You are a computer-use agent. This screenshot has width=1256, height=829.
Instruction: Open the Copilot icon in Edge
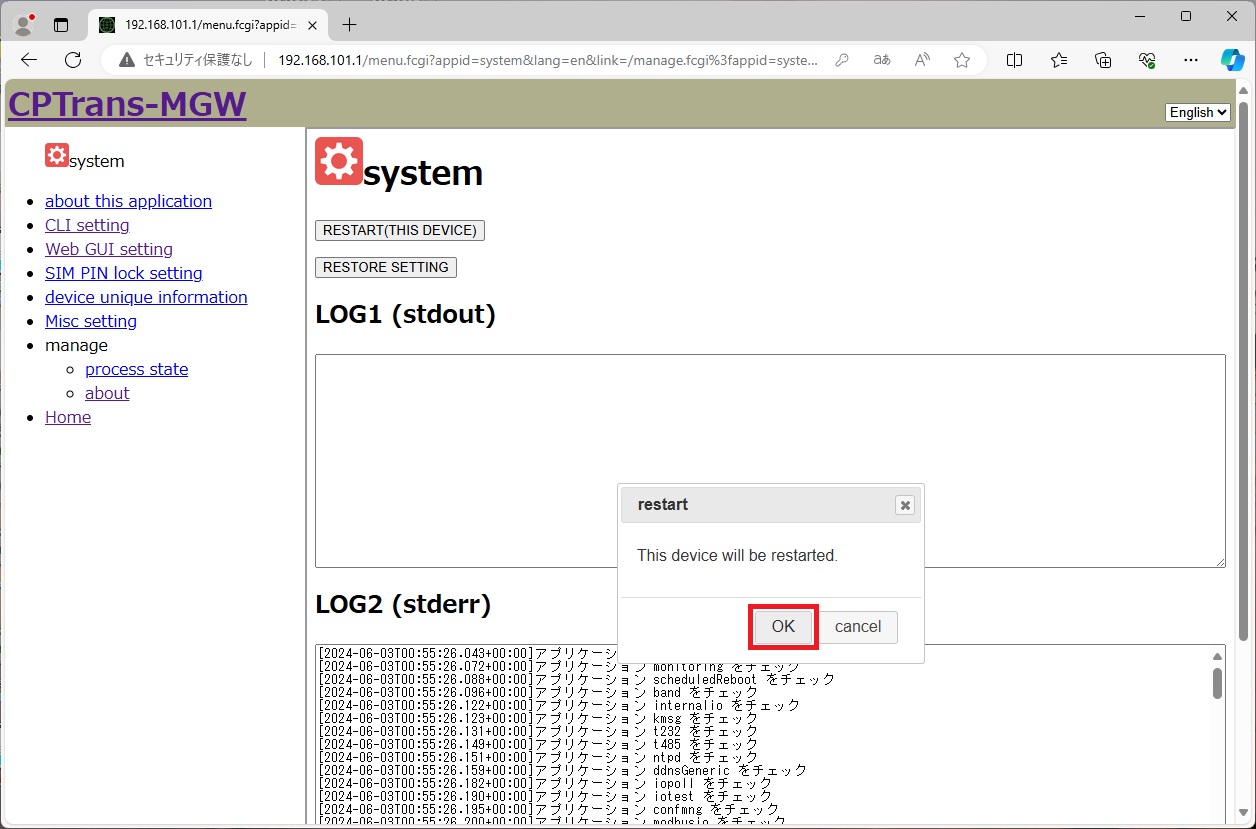click(x=1232, y=60)
